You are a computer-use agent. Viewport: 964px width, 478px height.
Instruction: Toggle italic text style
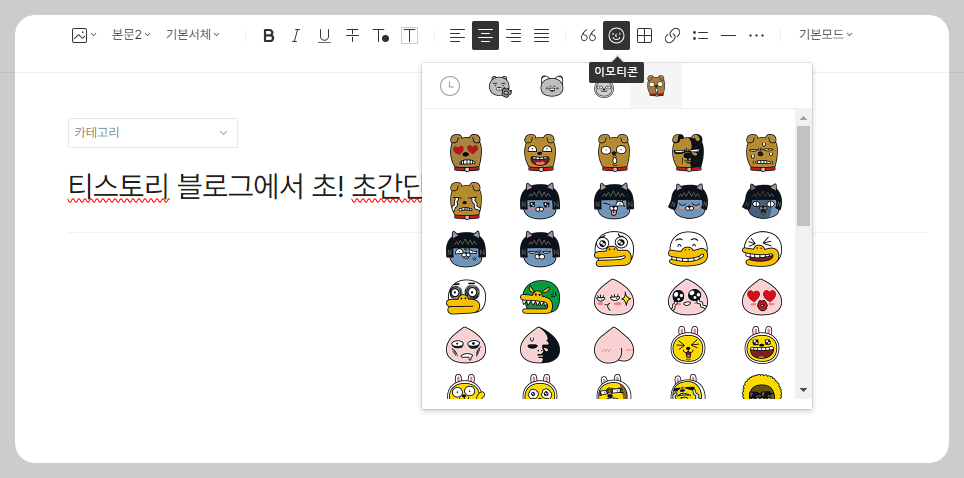point(296,36)
